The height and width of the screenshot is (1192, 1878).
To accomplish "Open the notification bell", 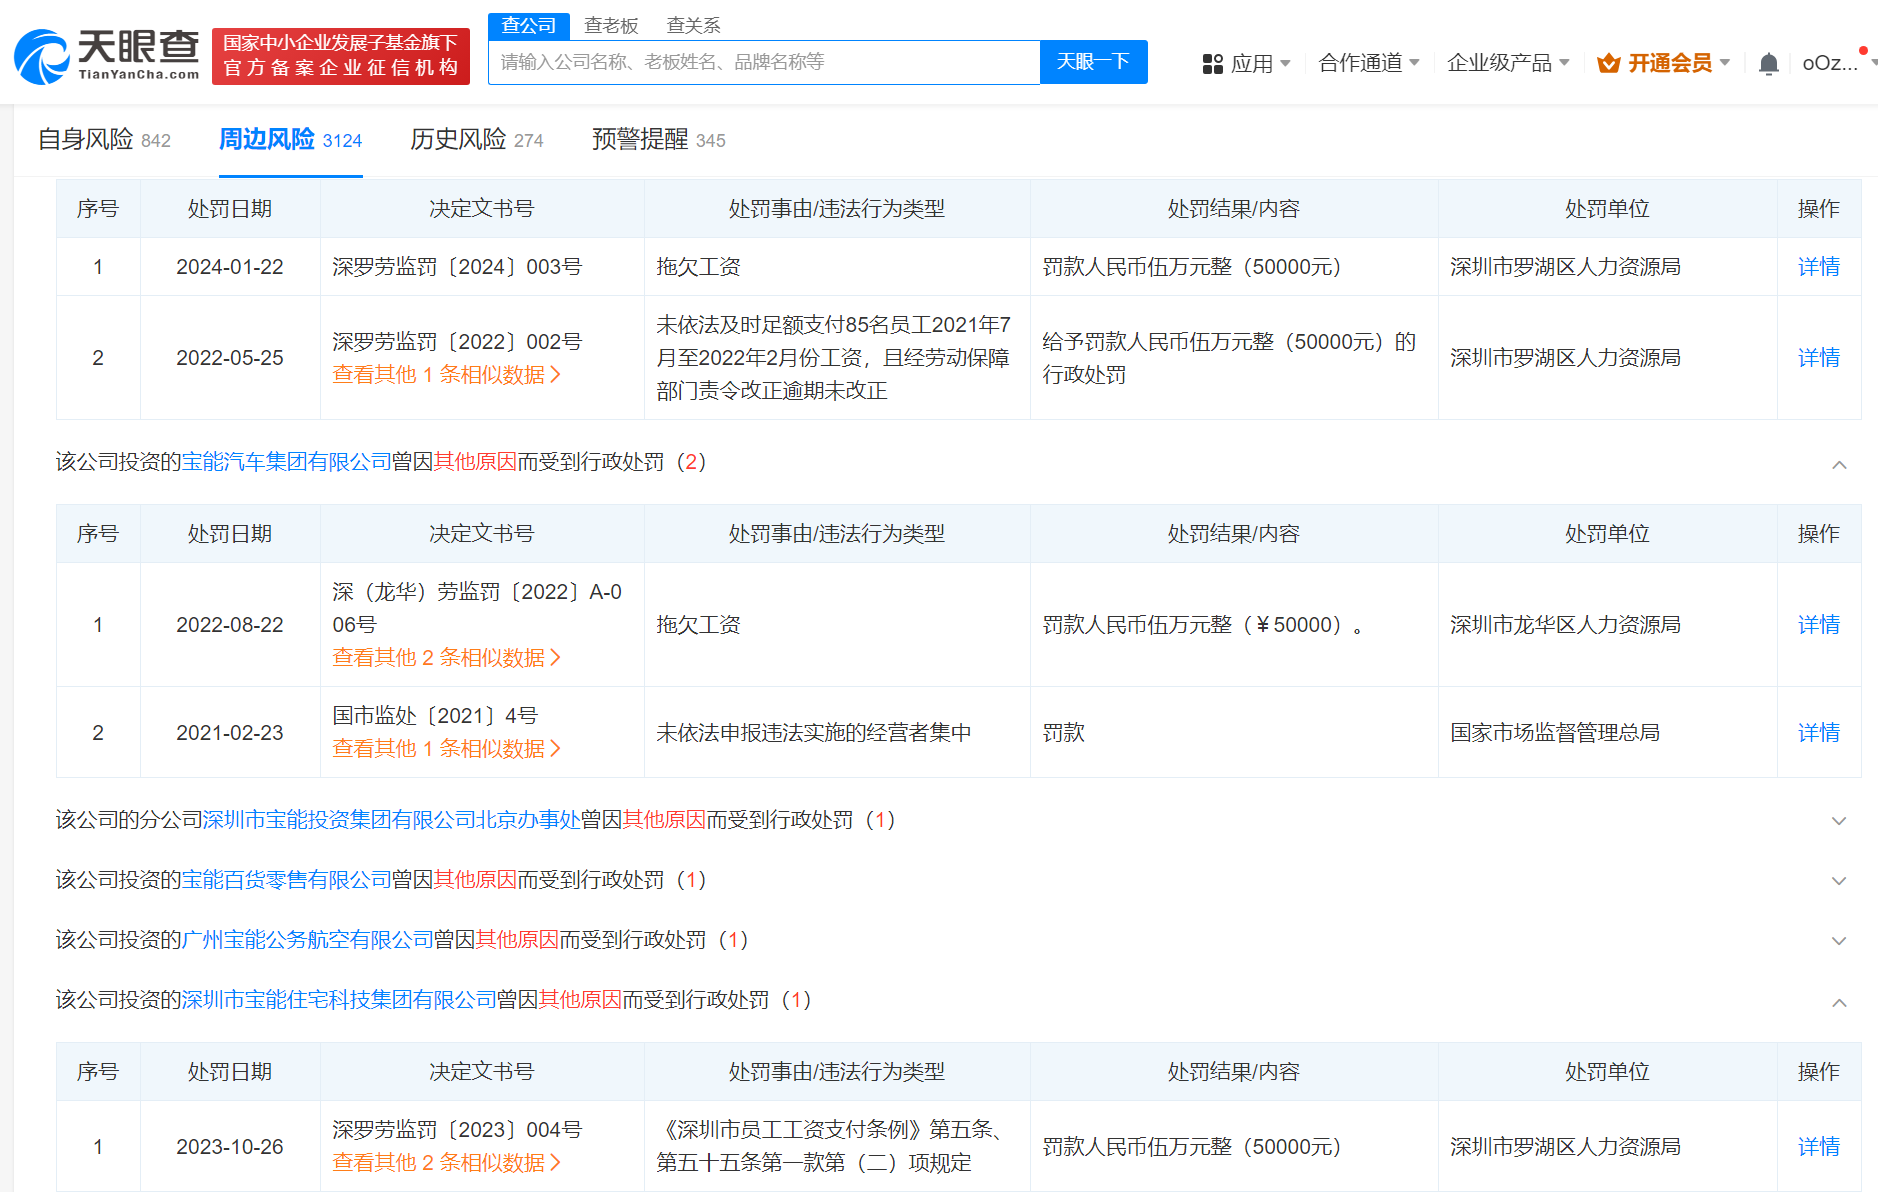I will 1768,64.
